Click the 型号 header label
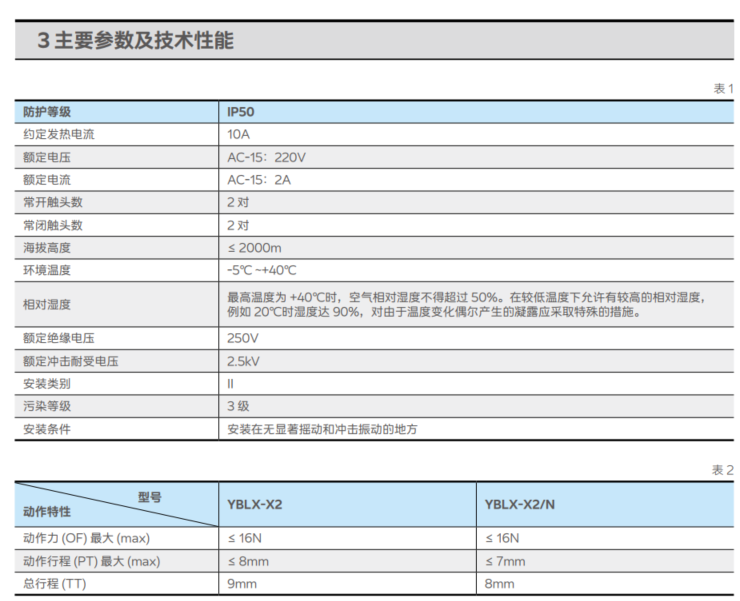Viewport: 740px width, 601px height. (x=150, y=497)
